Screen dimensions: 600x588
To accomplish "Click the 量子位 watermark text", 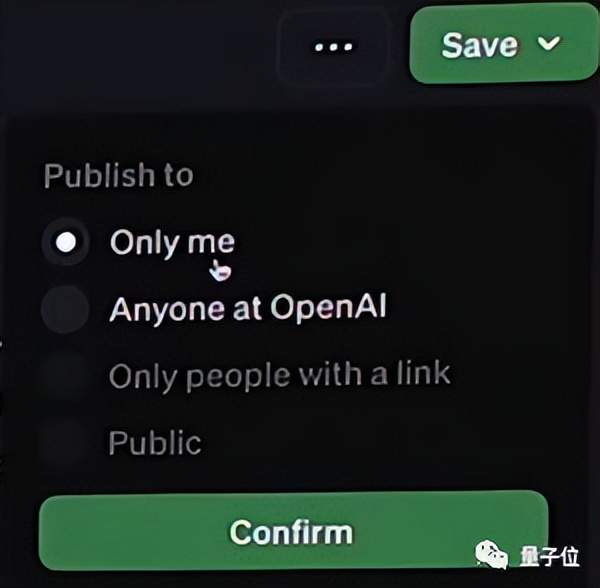I will (549, 556).
